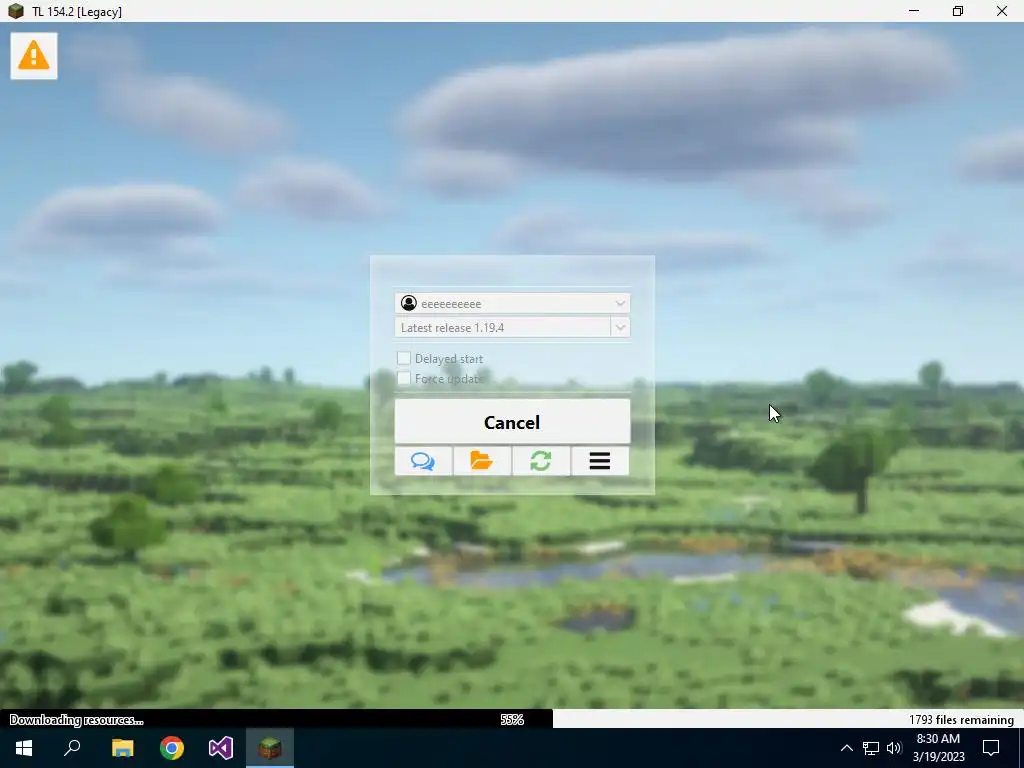Open Google Chrome from taskbar
Image resolution: width=1024 pixels, height=768 pixels.
pos(172,748)
